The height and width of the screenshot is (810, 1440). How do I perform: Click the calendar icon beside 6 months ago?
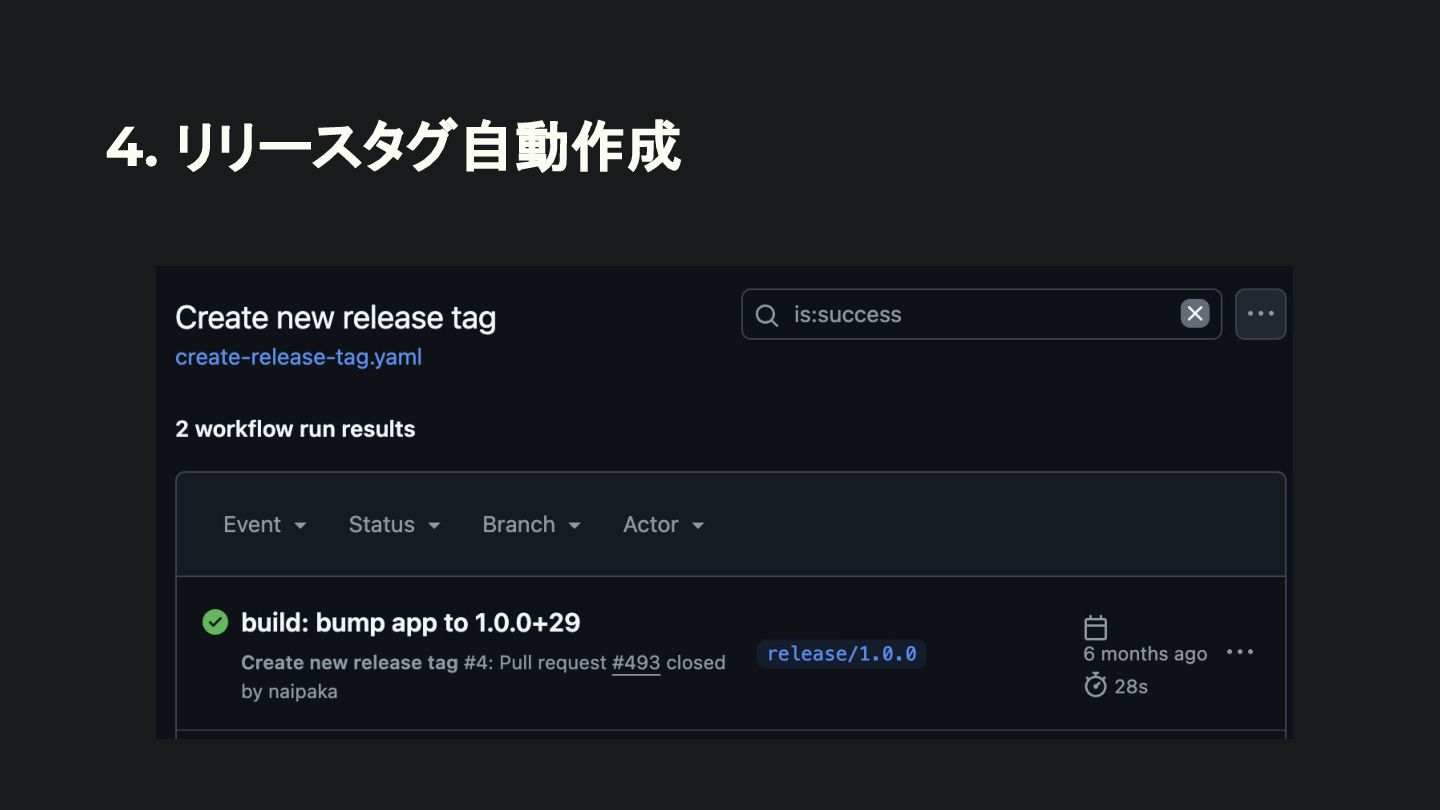1096,627
